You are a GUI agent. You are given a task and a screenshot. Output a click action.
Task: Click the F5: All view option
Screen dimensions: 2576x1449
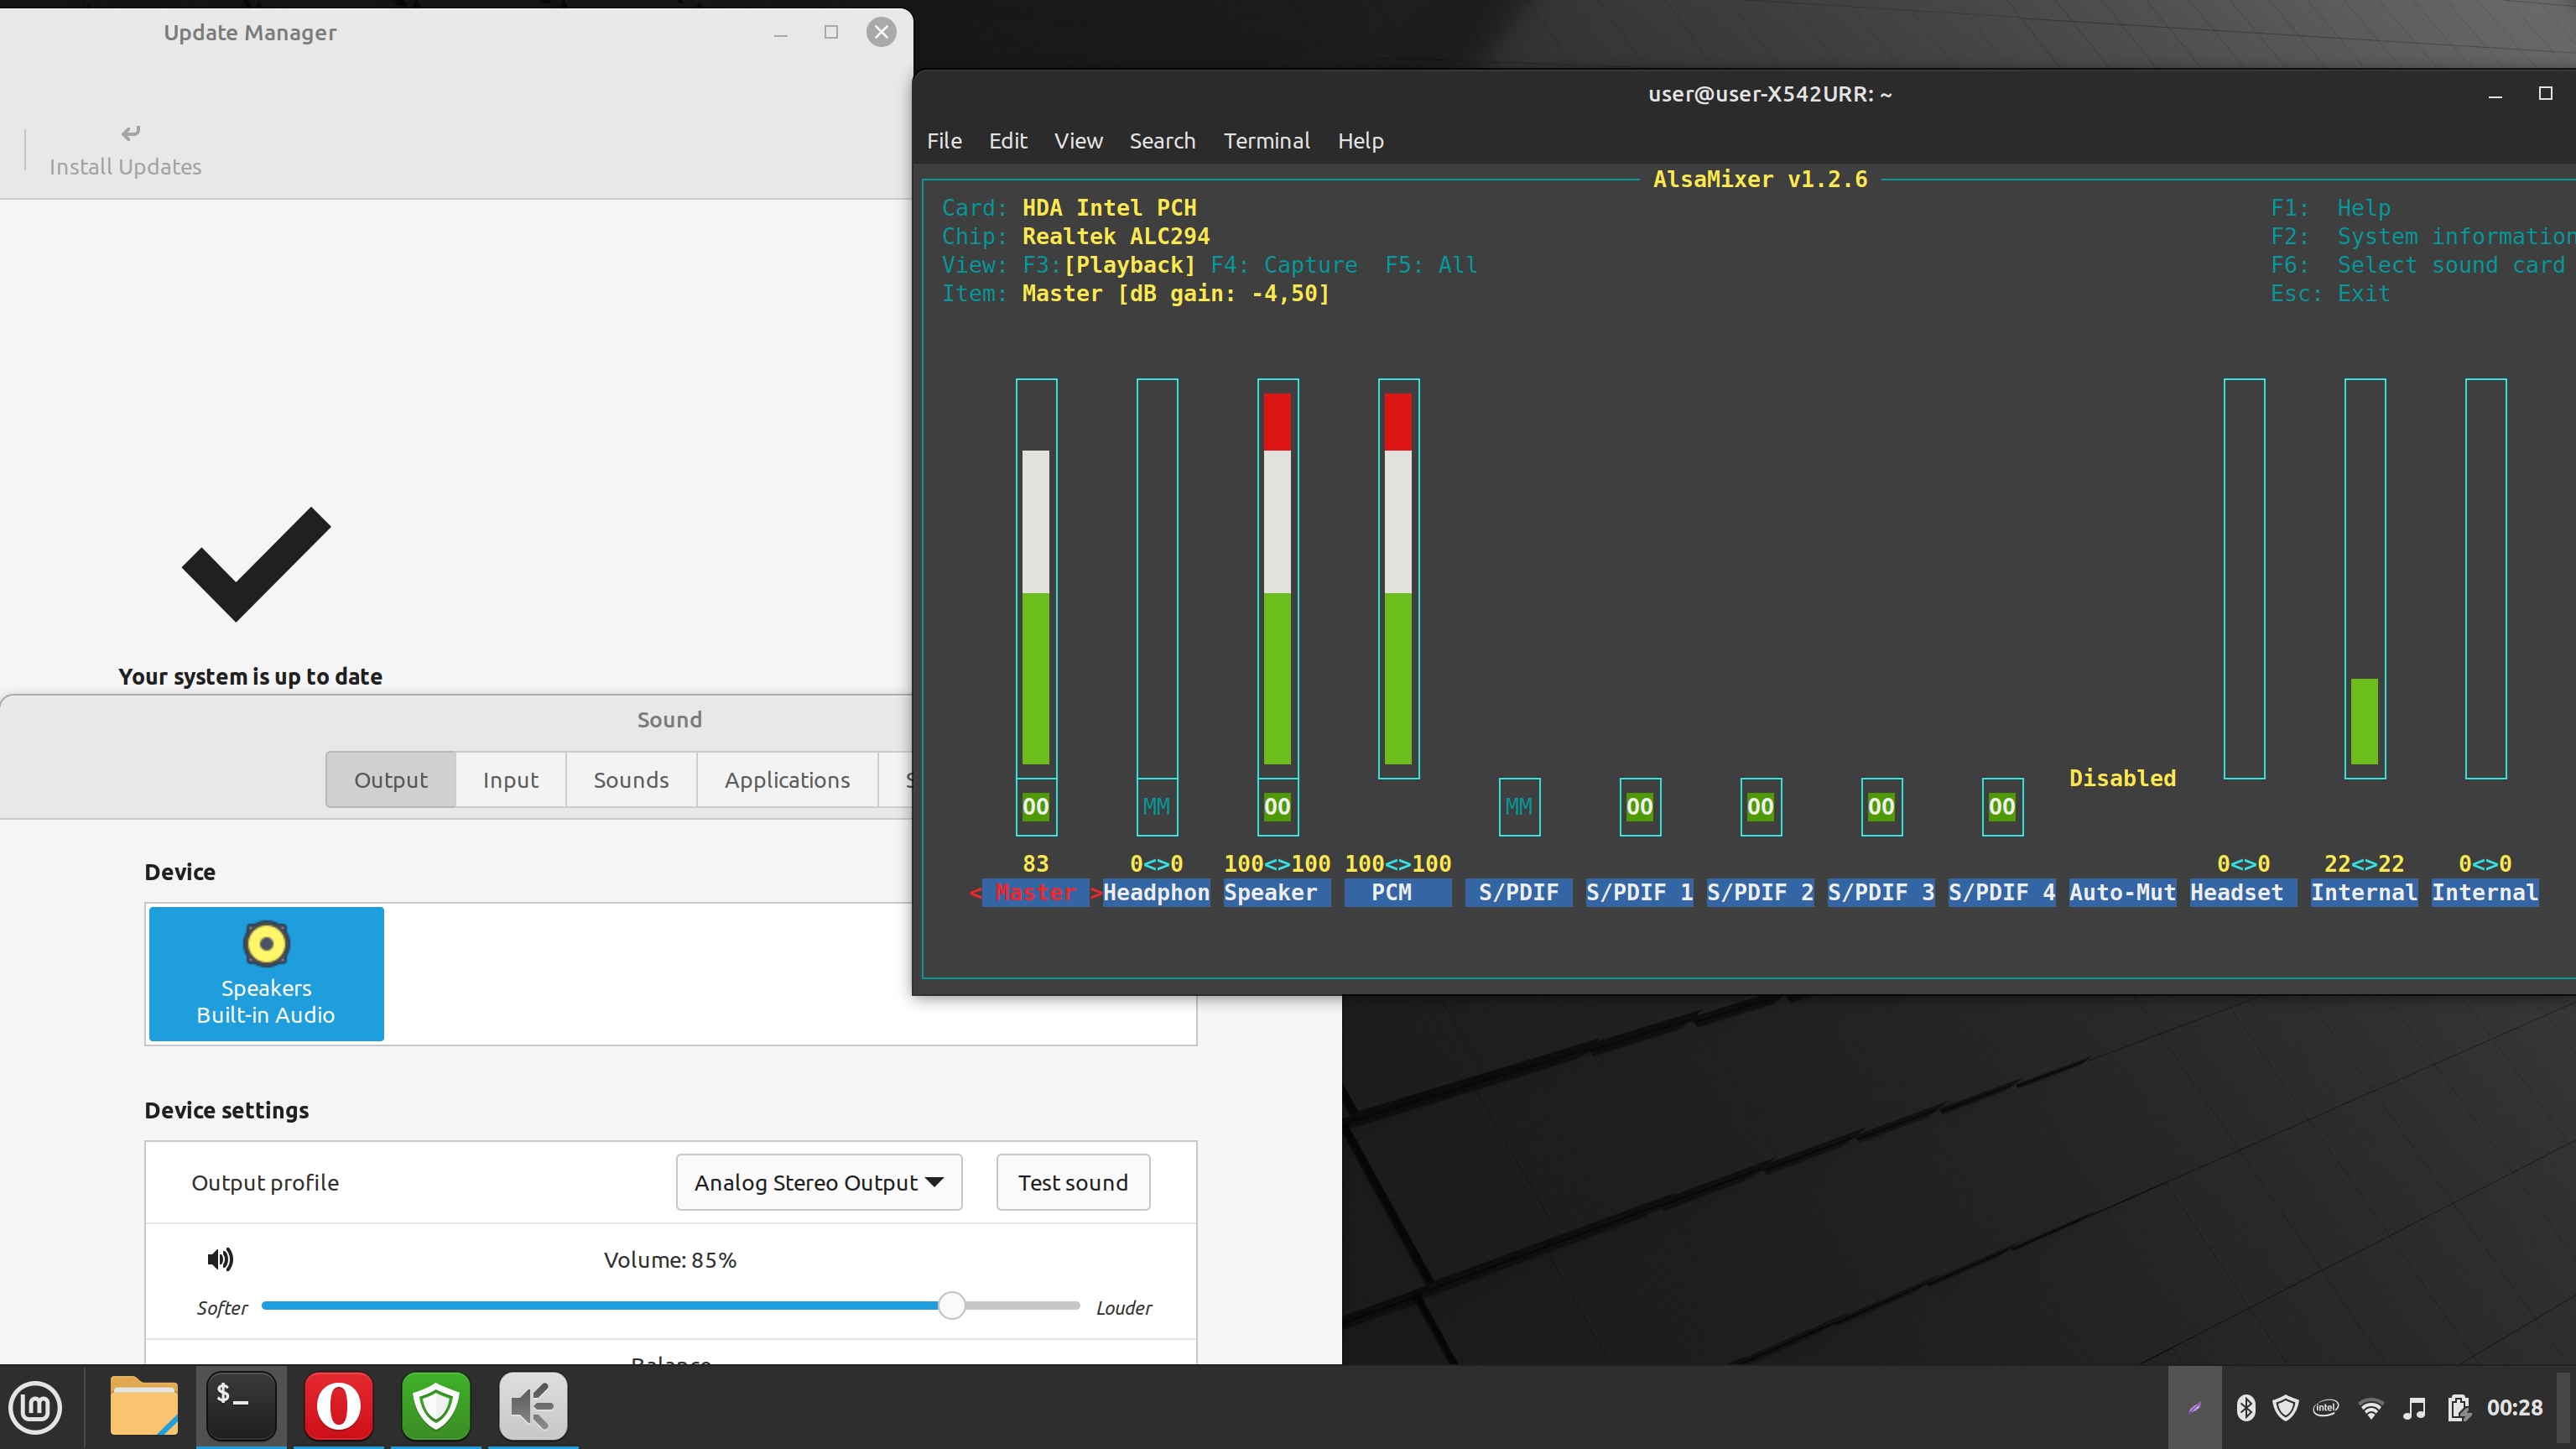[1431, 265]
